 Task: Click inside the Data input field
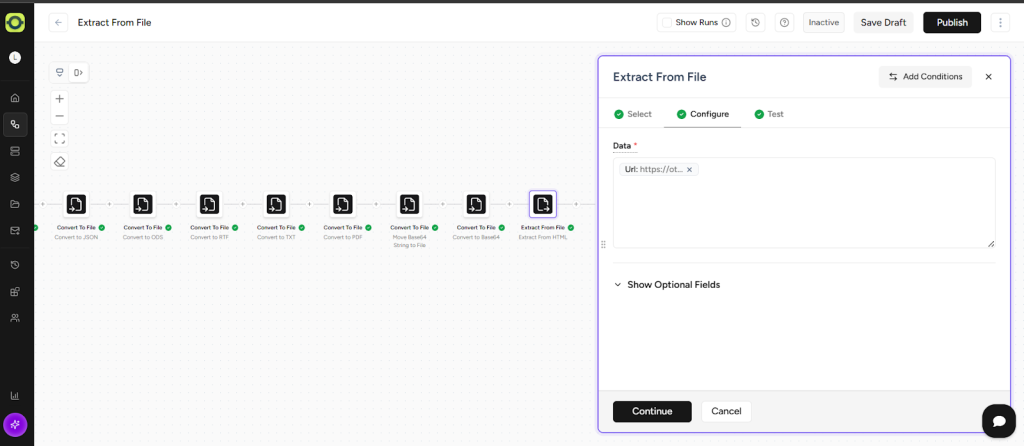point(803,212)
